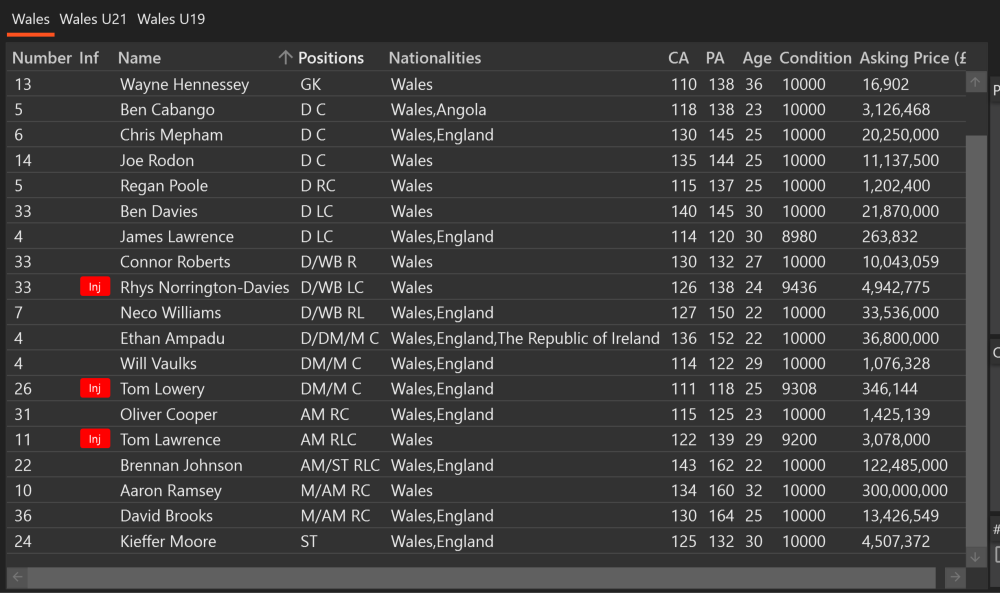Click the vertical scrollbar thumb
Viewport: 1000px width, 593px height.
(x=975, y=341)
